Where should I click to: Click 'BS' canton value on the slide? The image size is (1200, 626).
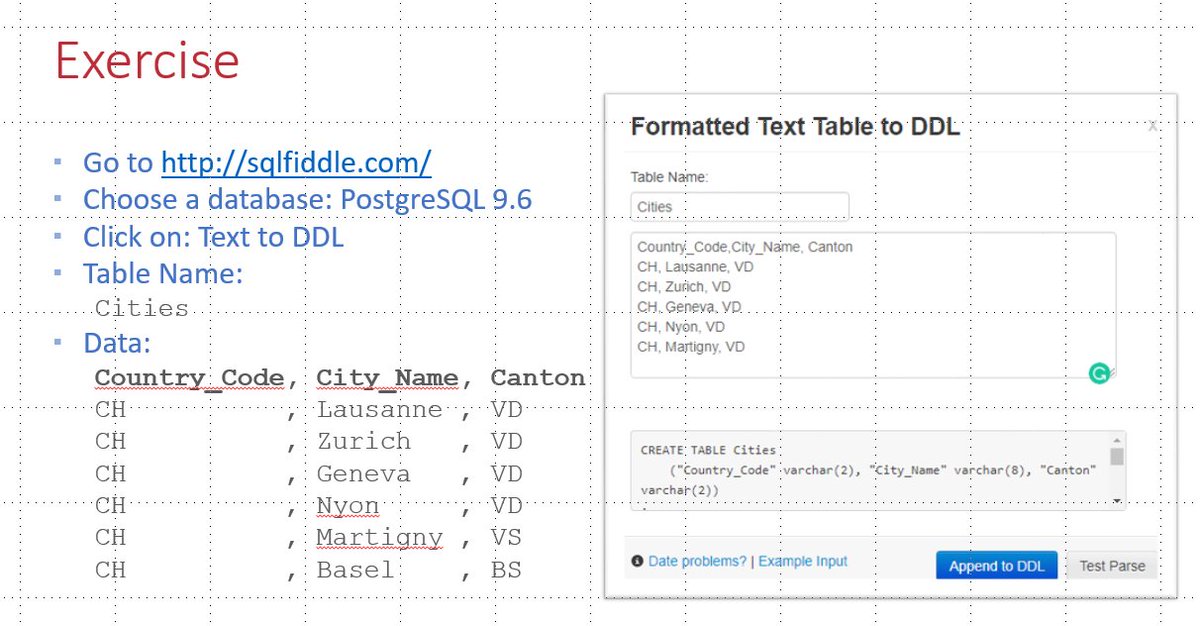pyautogui.click(x=506, y=570)
